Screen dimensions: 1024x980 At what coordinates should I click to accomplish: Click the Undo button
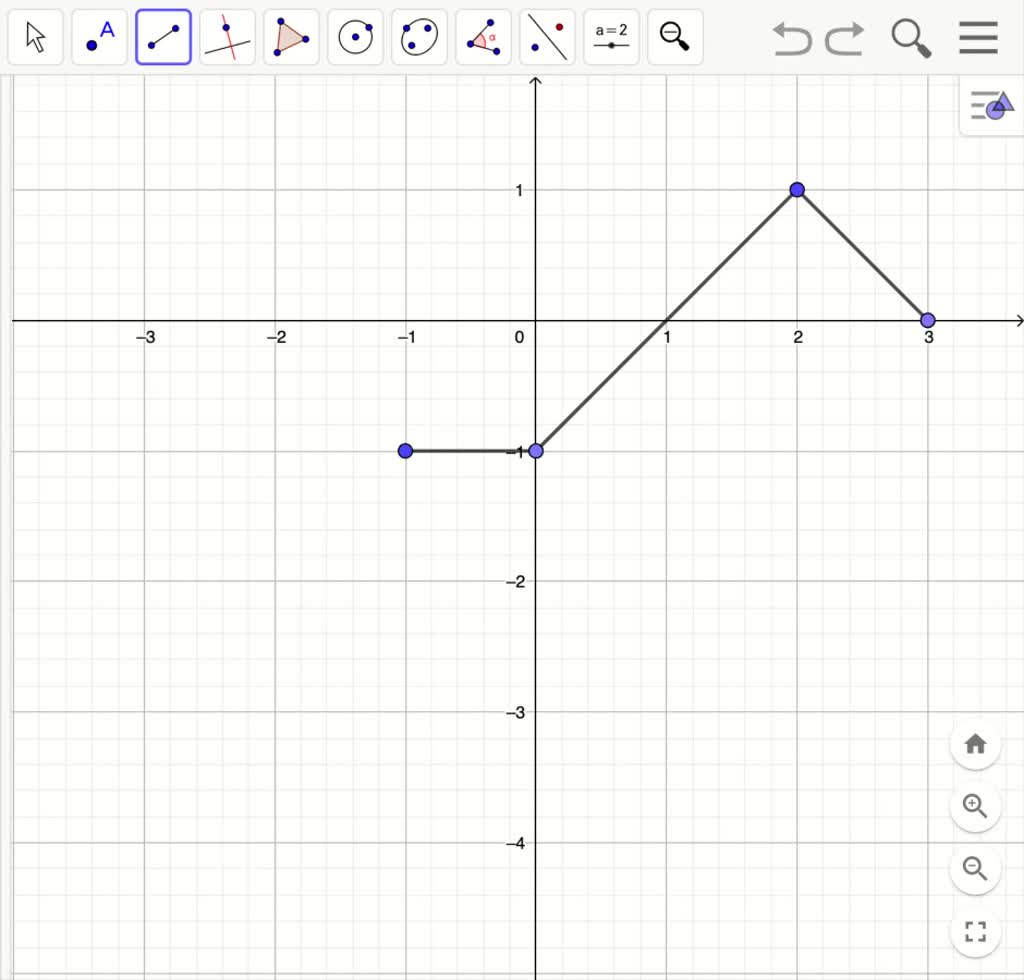click(x=790, y=38)
